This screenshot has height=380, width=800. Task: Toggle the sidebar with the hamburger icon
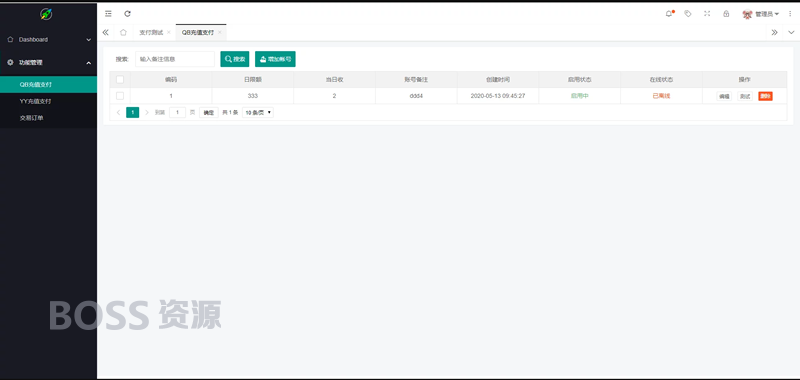tap(108, 14)
